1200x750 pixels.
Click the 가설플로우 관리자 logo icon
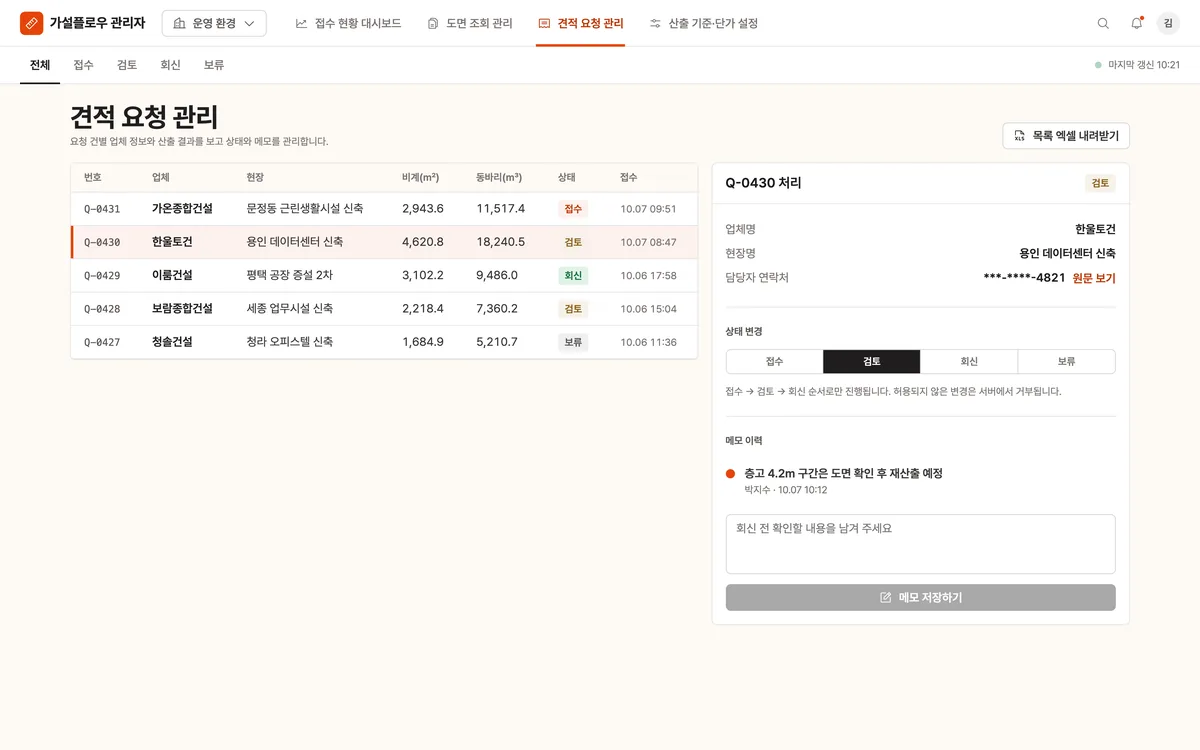(x=32, y=23)
